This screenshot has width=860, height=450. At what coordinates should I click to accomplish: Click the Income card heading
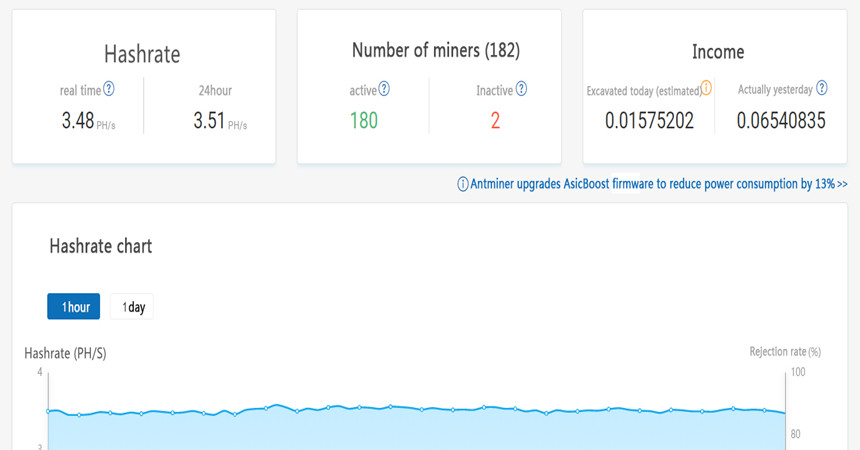click(717, 52)
